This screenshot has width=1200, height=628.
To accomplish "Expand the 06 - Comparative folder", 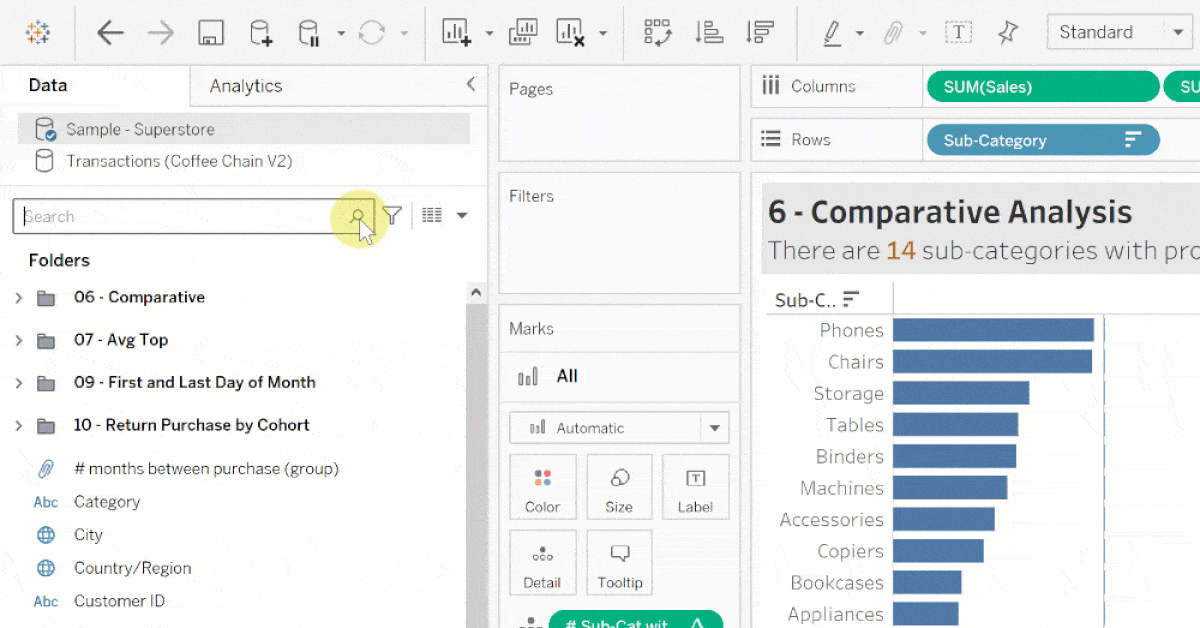I will point(18,298).
